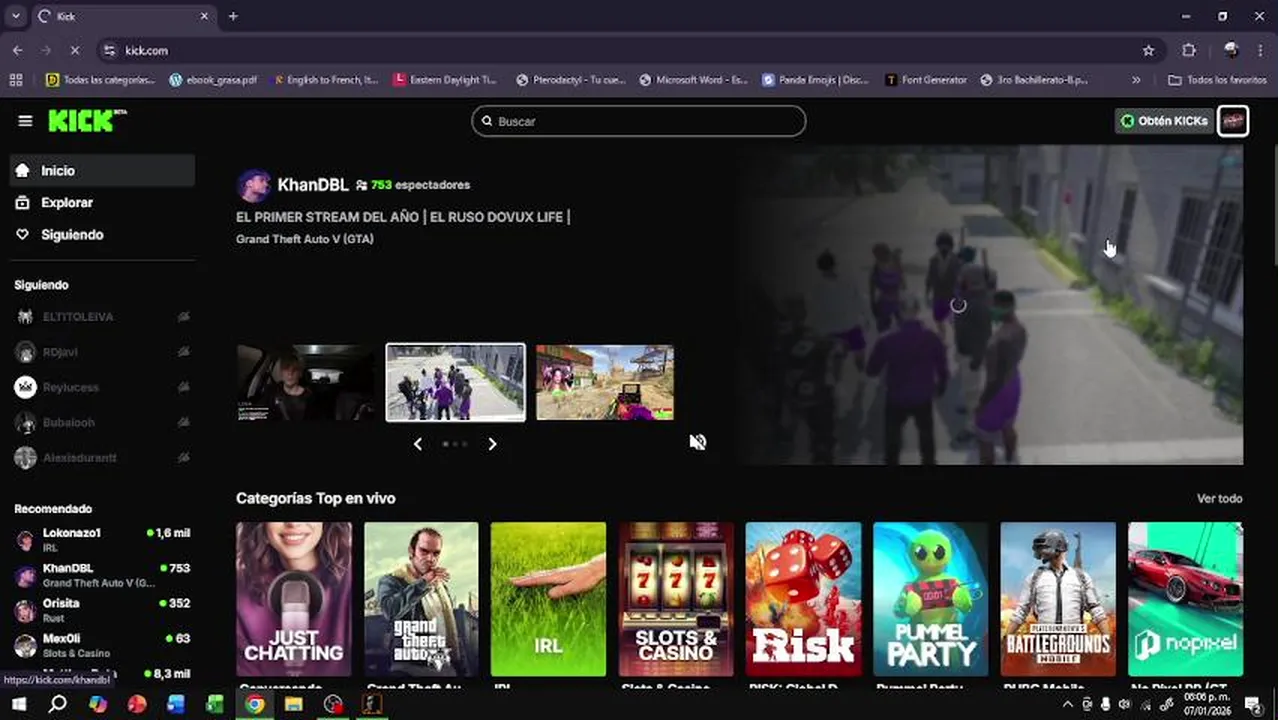Open the Panda Emojis bookmark
The width and height of the screenshot is (1278, 720).
pos(815,80)
